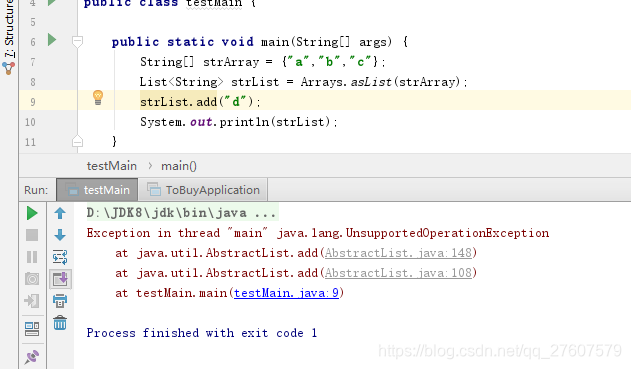Run main method from line 6 gutter

(x=52, y=40)
